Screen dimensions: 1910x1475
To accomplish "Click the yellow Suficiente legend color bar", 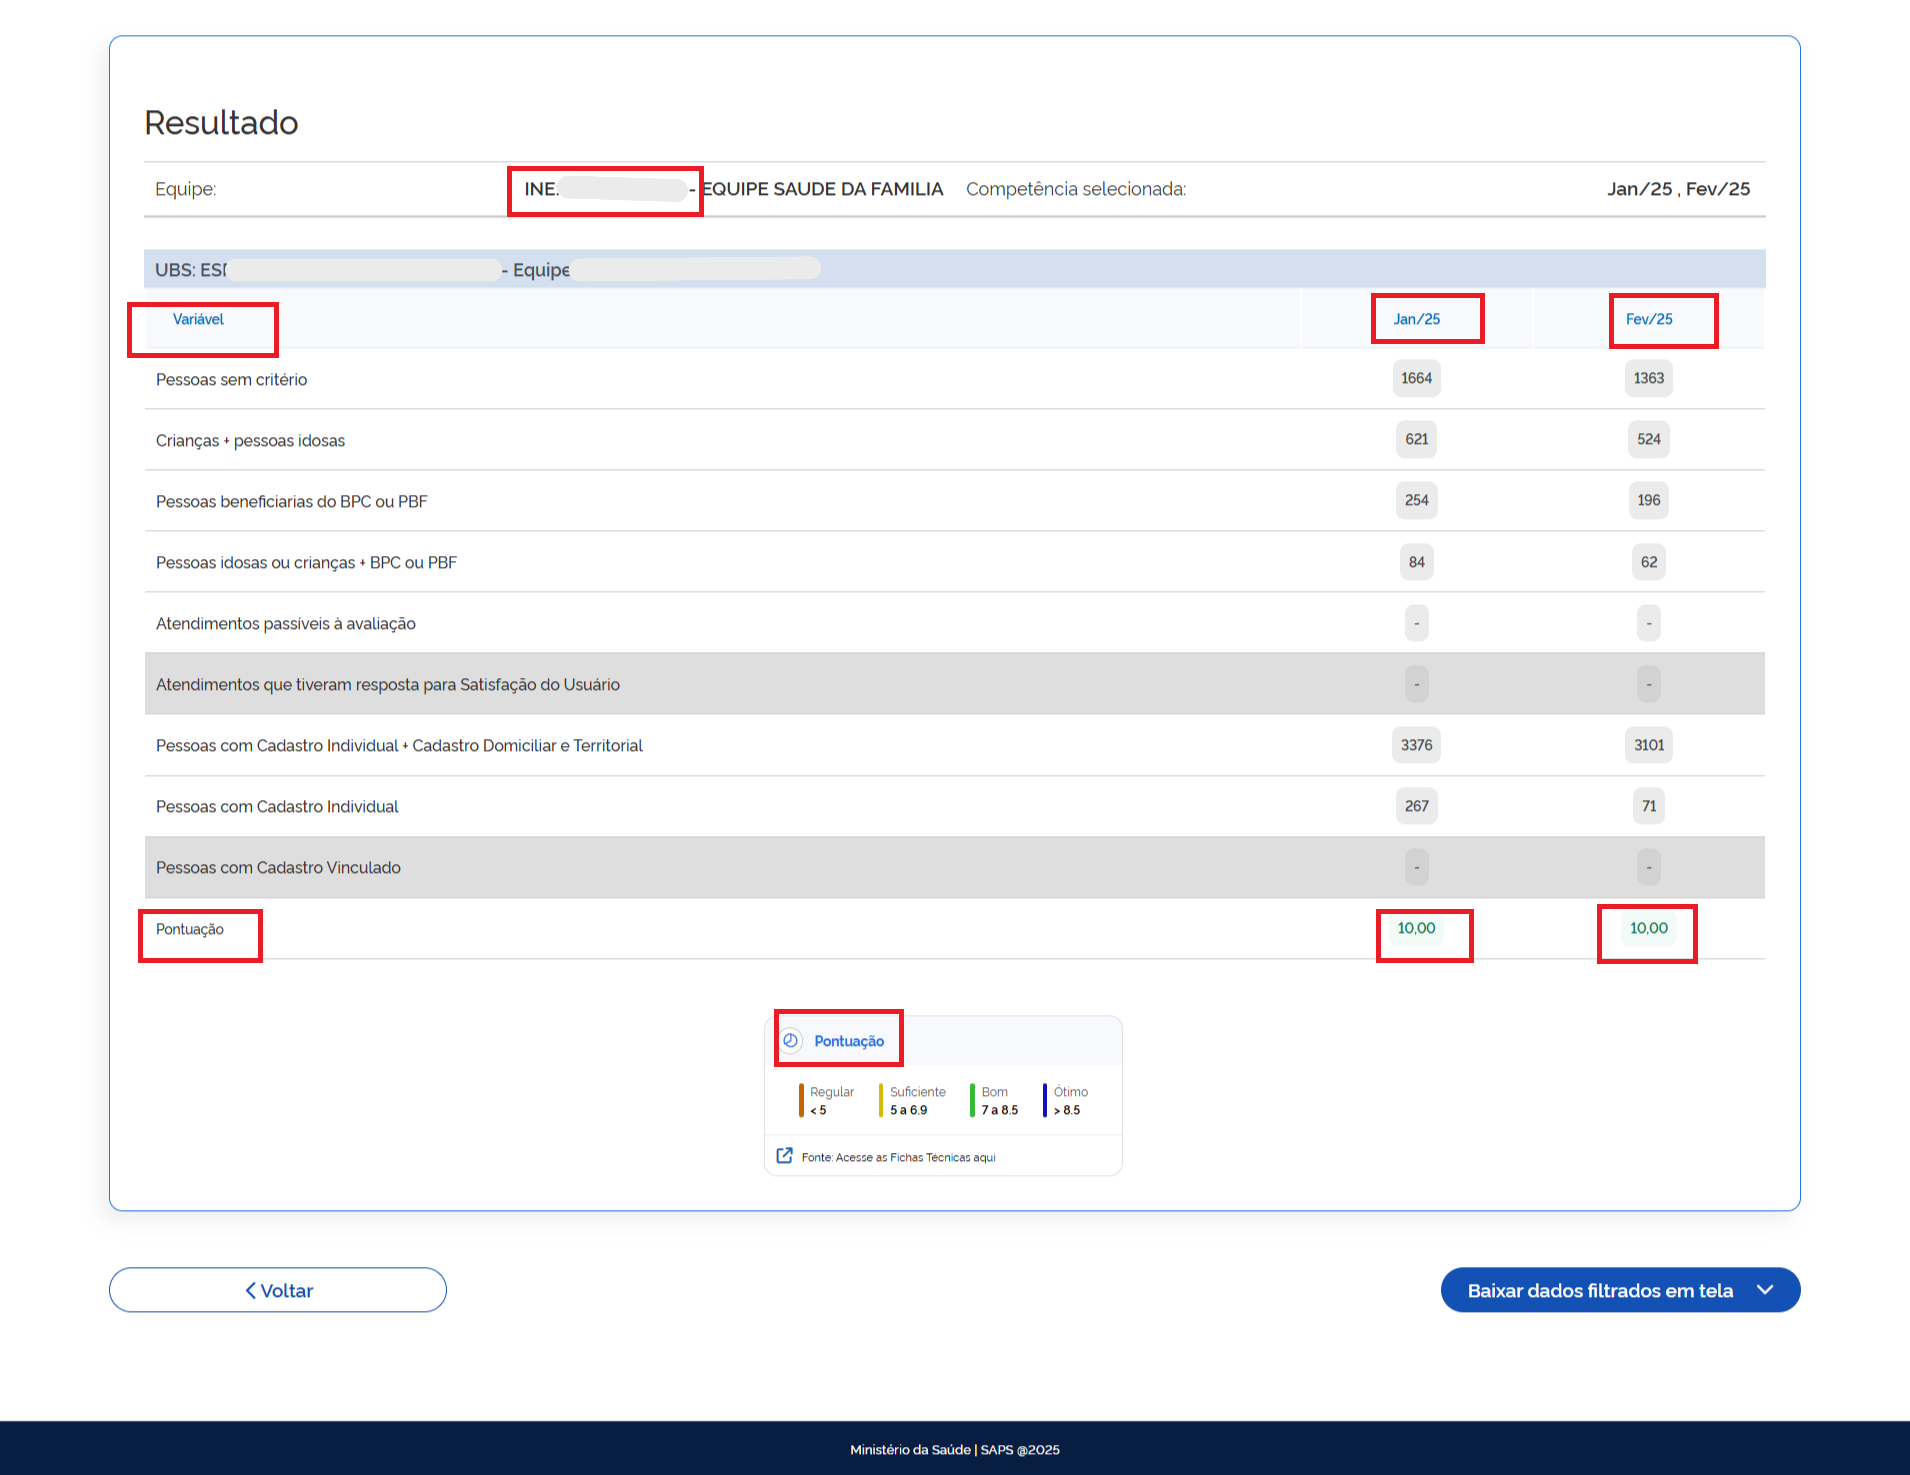I will pyautogui.click(x=881, y=1100).
